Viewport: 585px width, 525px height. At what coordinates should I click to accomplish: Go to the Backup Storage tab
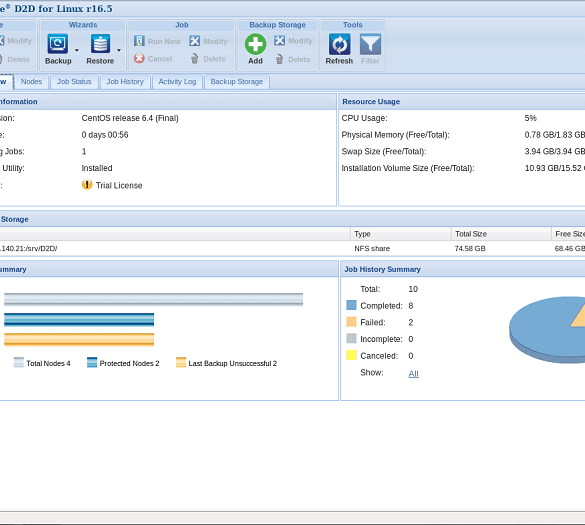point(237,82)
